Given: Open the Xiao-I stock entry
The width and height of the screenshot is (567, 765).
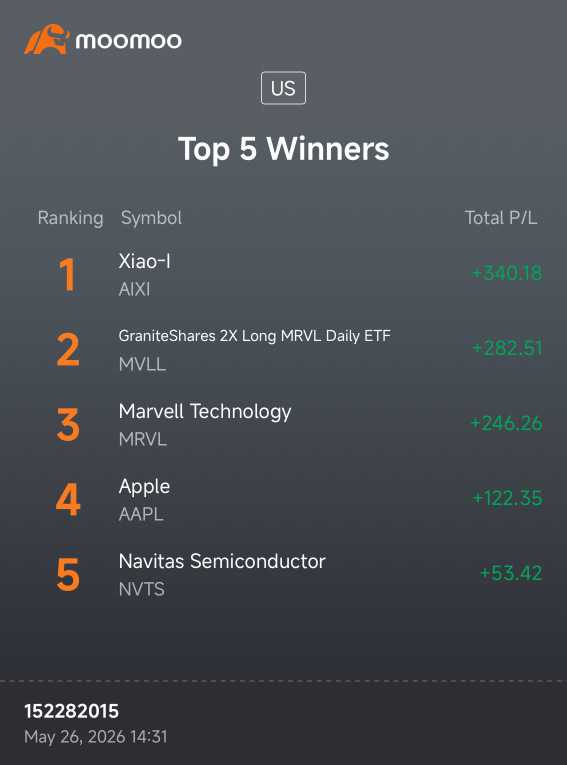Looking at the screenshot, I should click(144, 262).
